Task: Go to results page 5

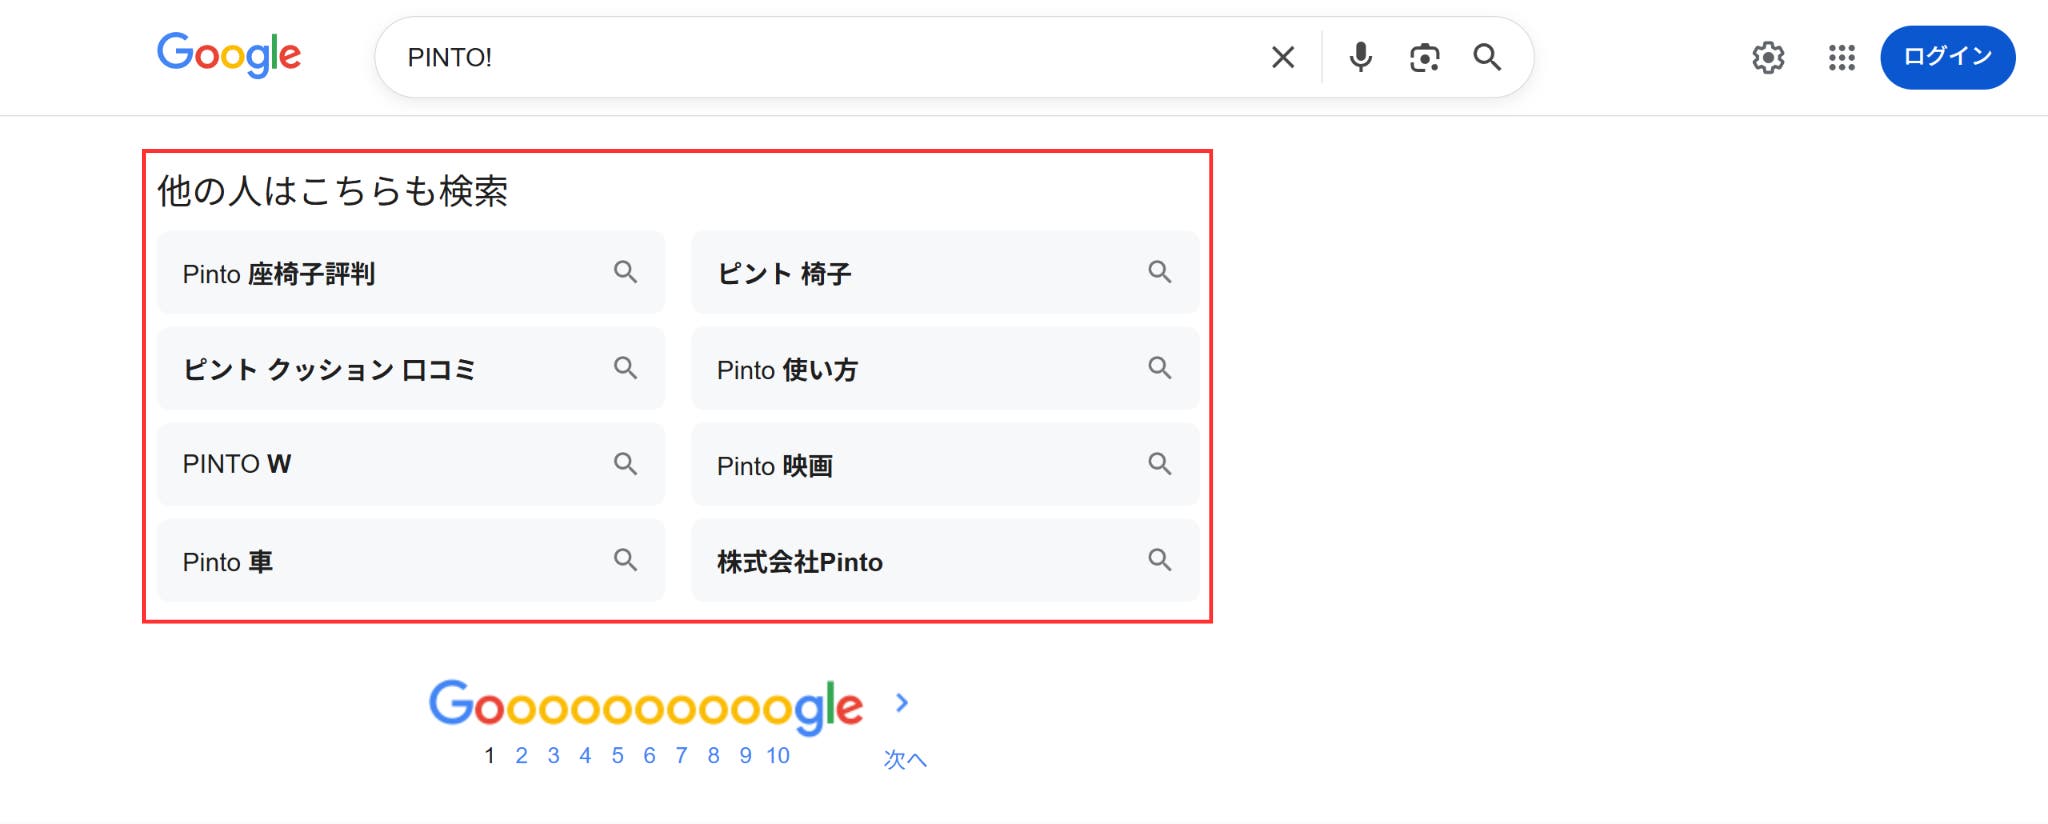Action: (617, 756)
